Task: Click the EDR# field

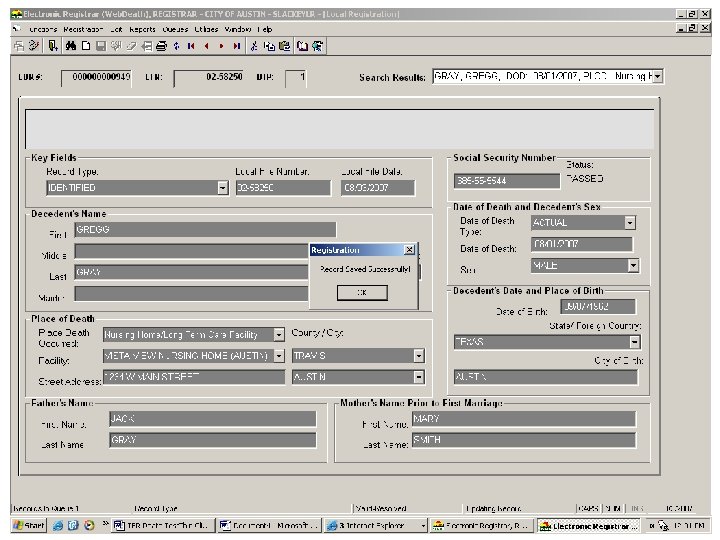Action: click(x=96, y=77)
